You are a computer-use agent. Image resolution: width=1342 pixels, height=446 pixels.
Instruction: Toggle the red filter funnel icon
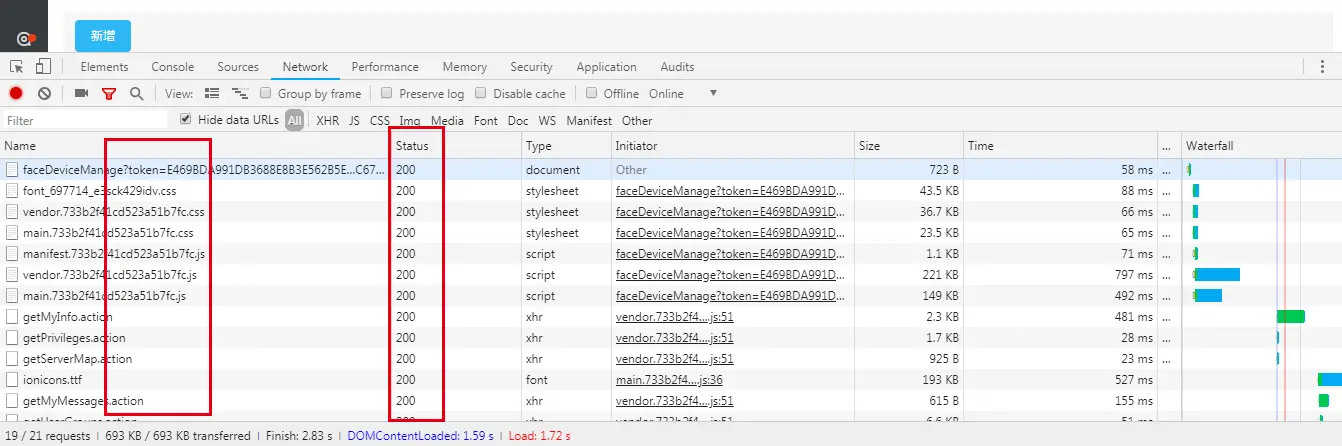pyautogui.click(x=109, y=93)
